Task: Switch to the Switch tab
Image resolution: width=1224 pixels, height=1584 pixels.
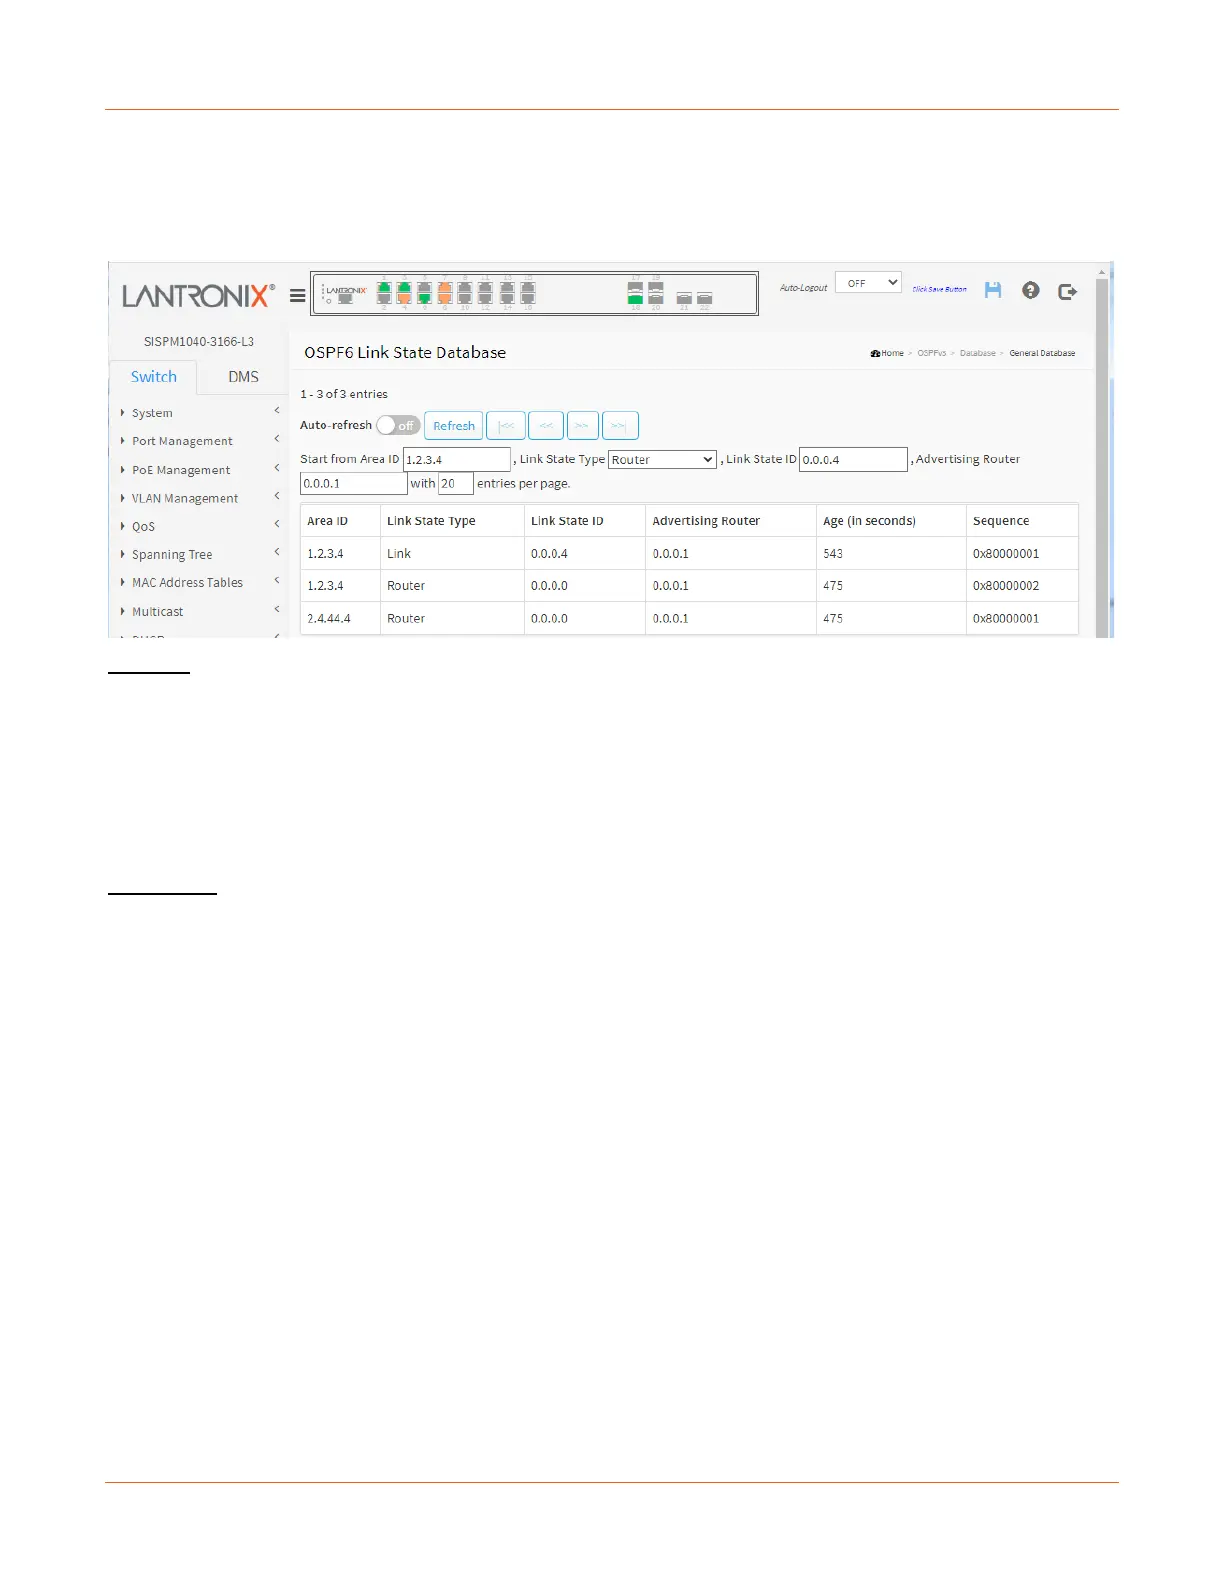Action: tap(153, 377)
